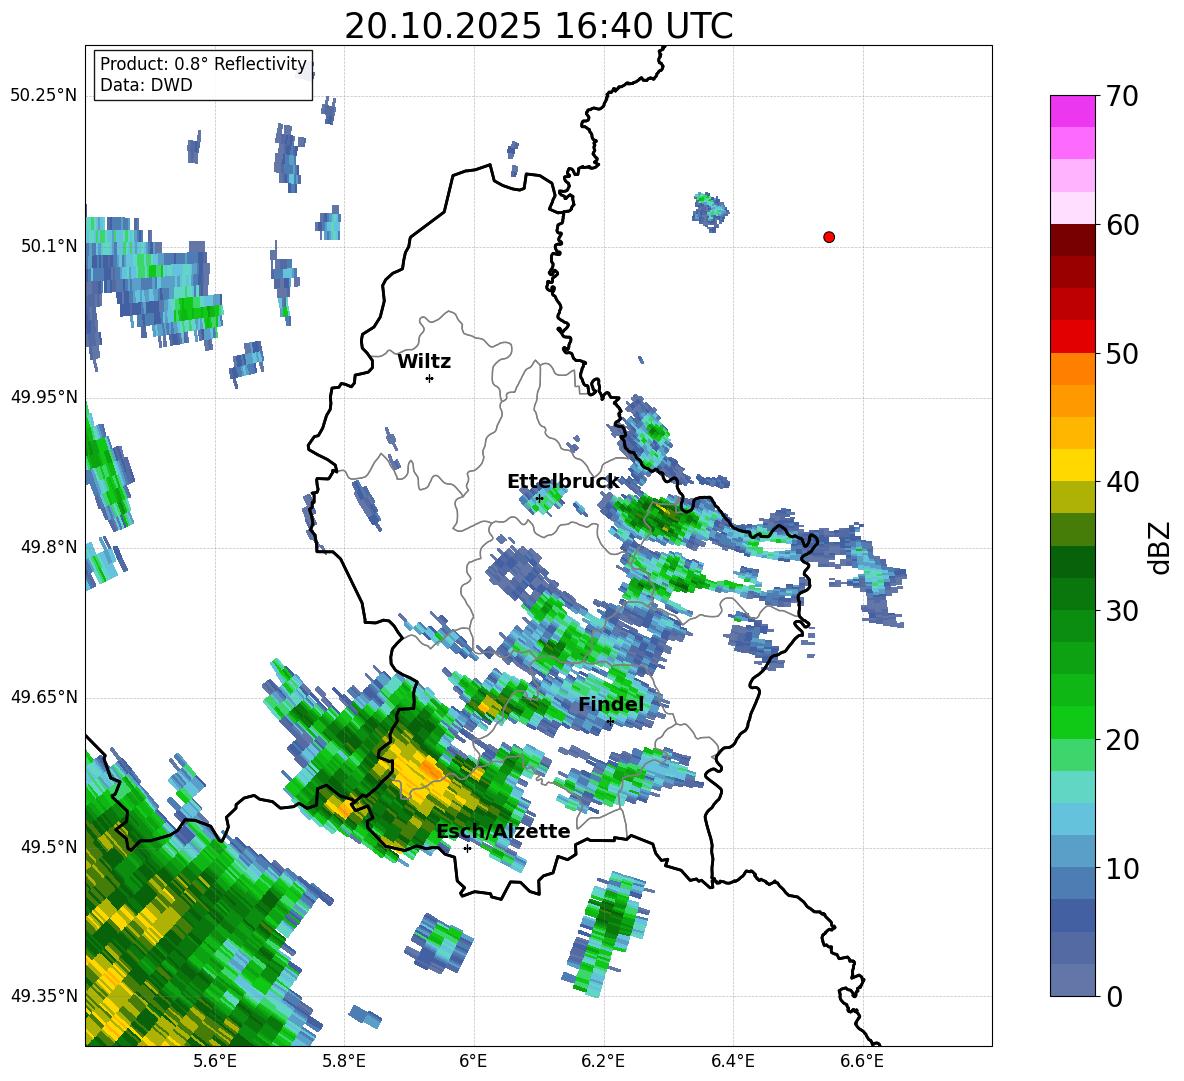Click the small radar echo west of red dot

coord(710,211)
